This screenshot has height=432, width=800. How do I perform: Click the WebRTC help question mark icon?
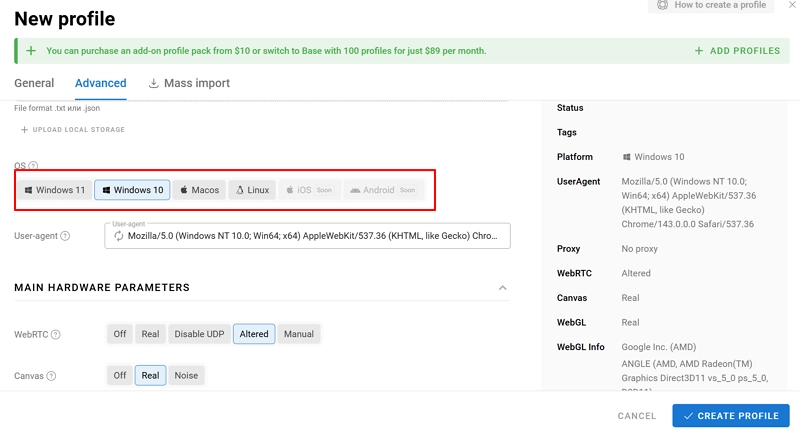[56, 335]
